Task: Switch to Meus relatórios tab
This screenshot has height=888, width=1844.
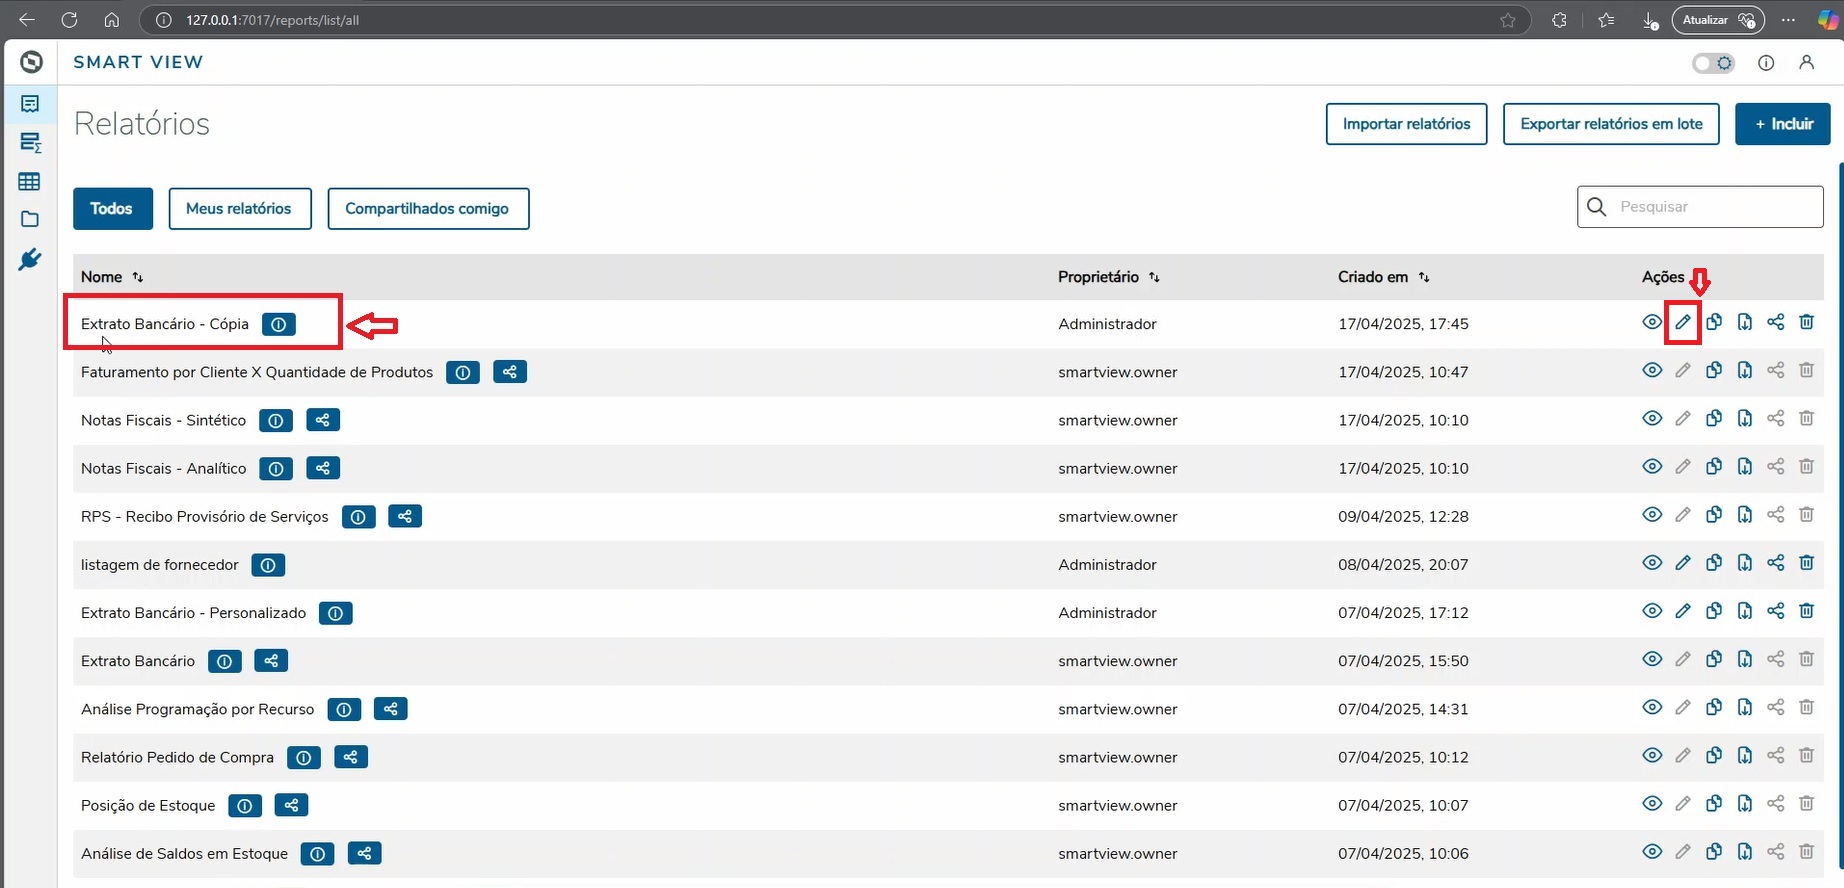Action: tap(239, 209)
